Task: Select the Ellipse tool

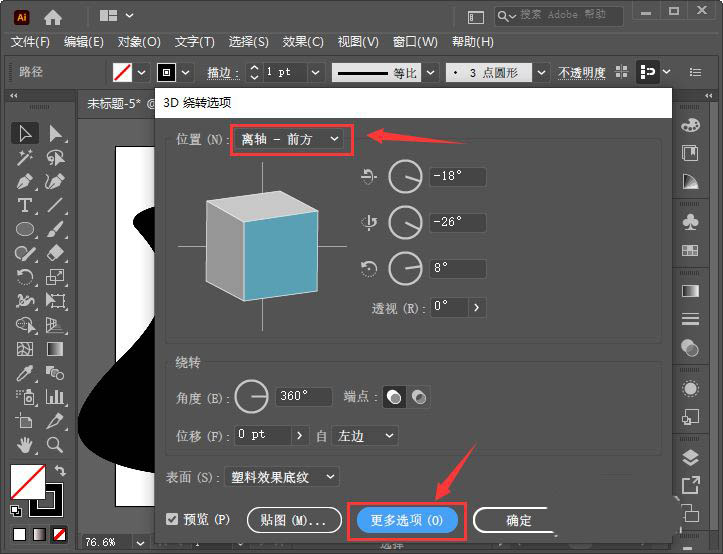Action: 25,229
